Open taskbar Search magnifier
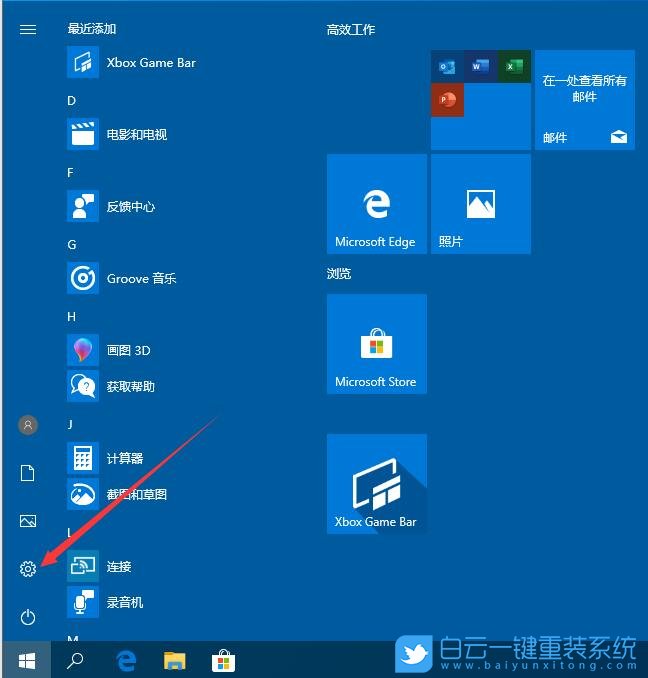The image size is (648, 678). tap(75, 660)
